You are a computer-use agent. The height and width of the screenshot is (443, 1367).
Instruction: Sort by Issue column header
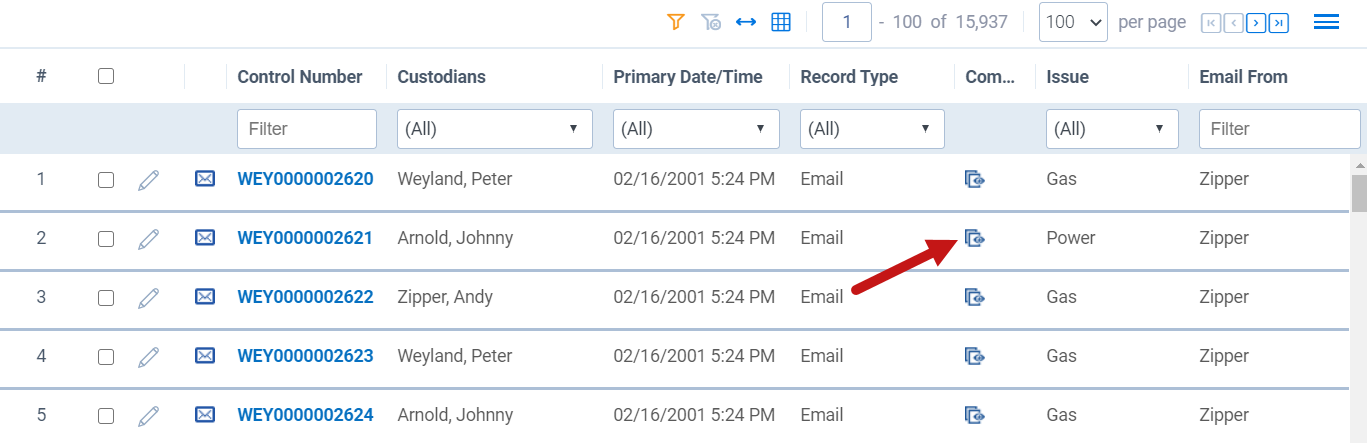(1067, 76)
